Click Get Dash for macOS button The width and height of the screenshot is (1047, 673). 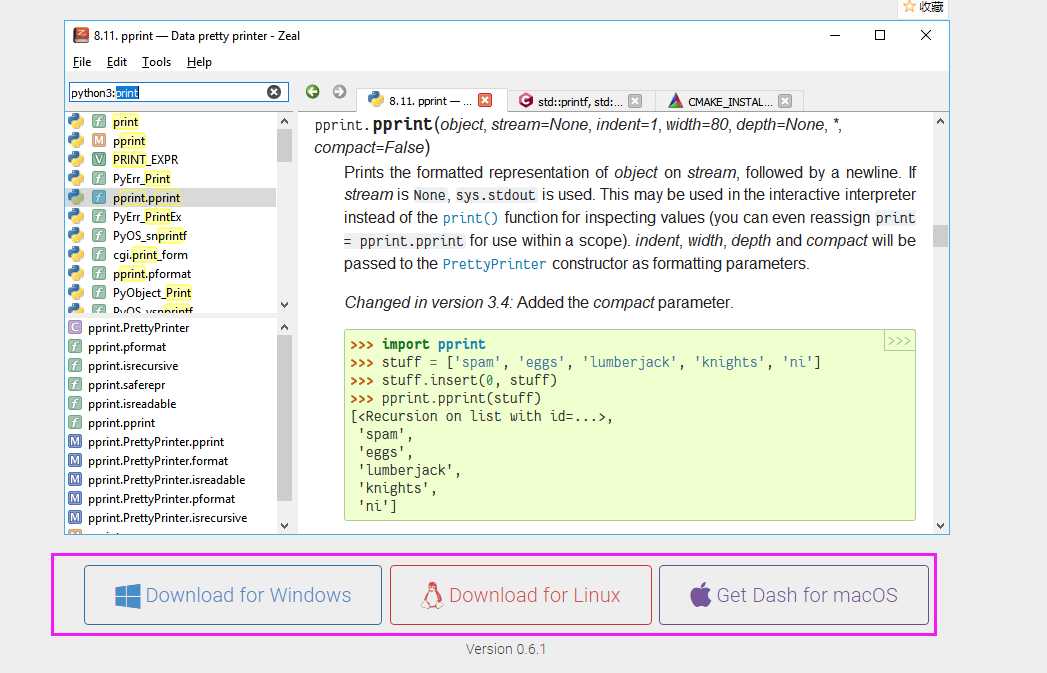794,595
